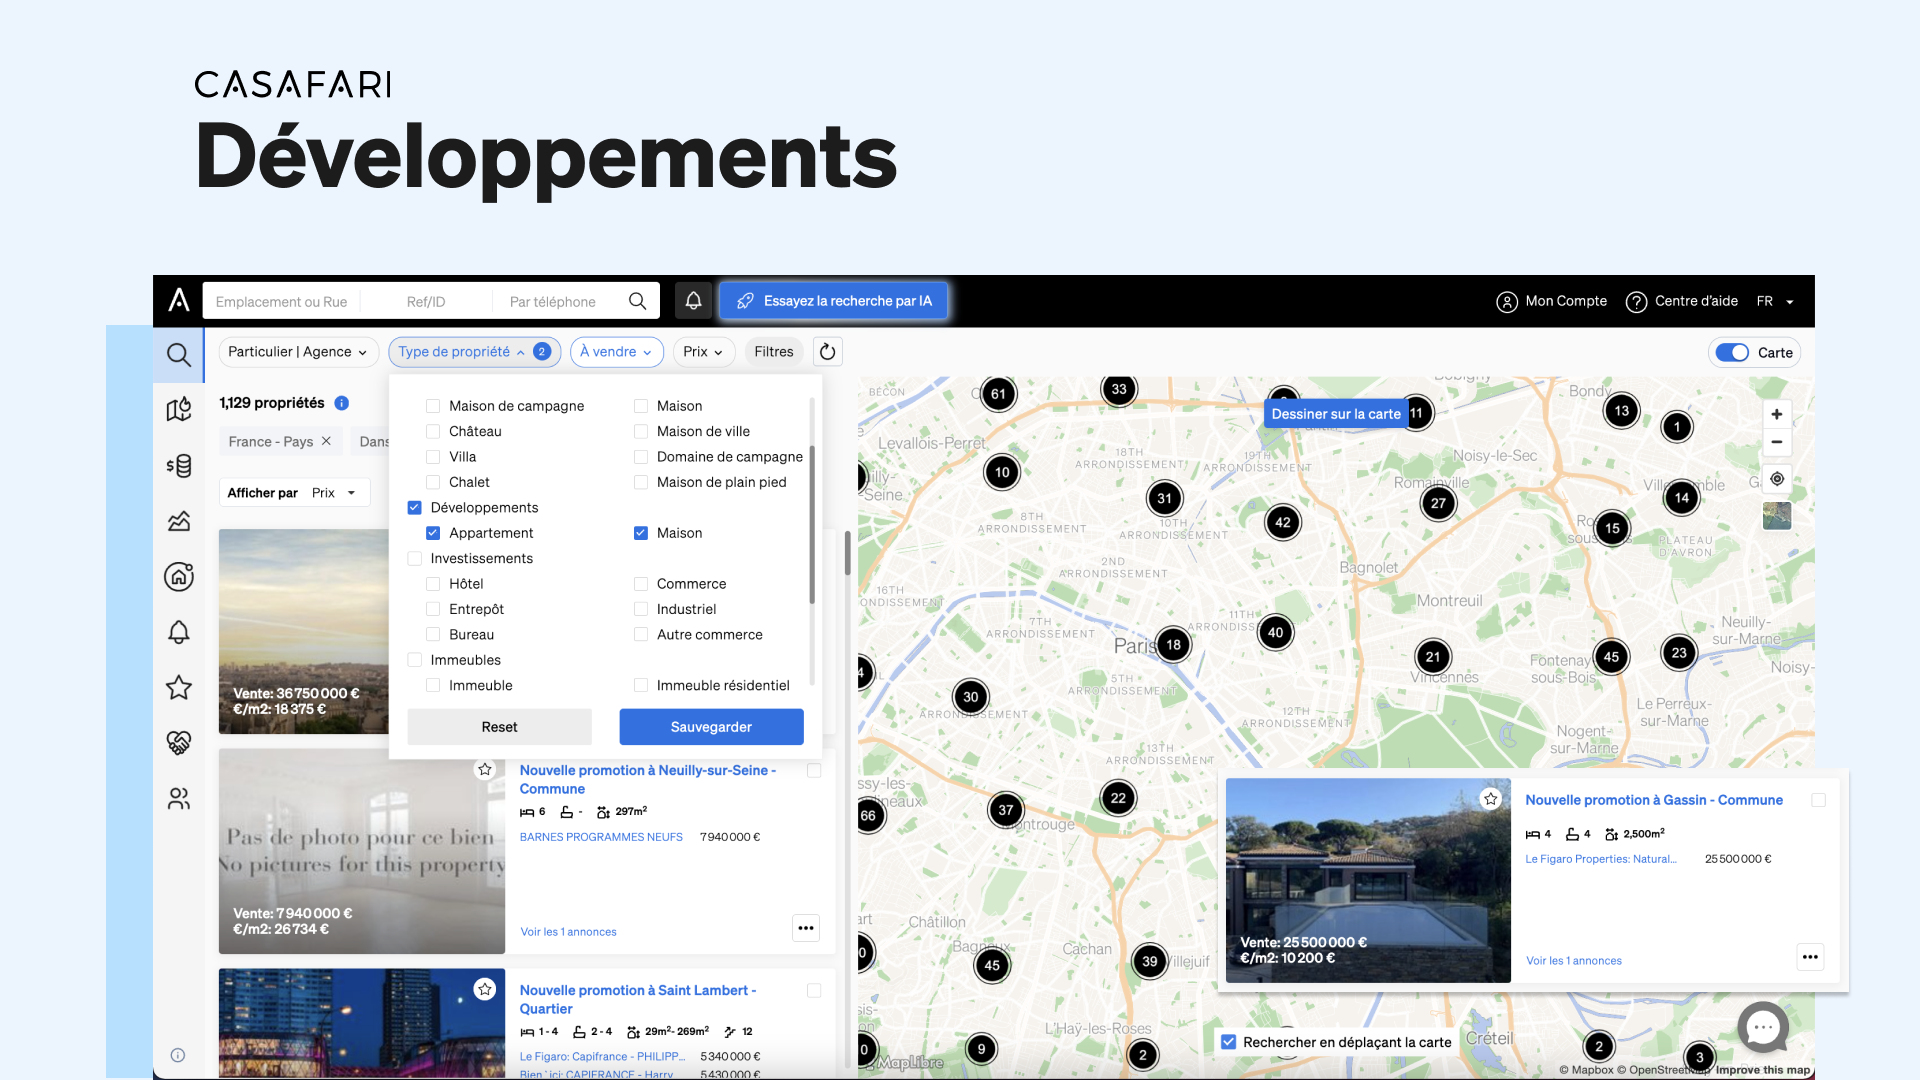Click Reset button to clear filters

[498, 727]
